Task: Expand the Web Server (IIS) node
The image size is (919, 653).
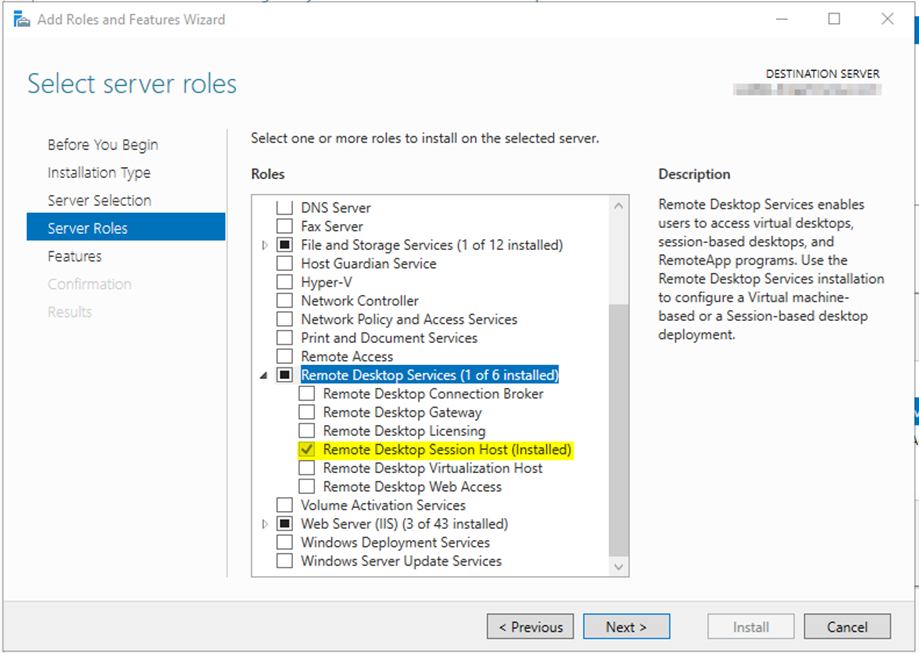Action: 265,523
